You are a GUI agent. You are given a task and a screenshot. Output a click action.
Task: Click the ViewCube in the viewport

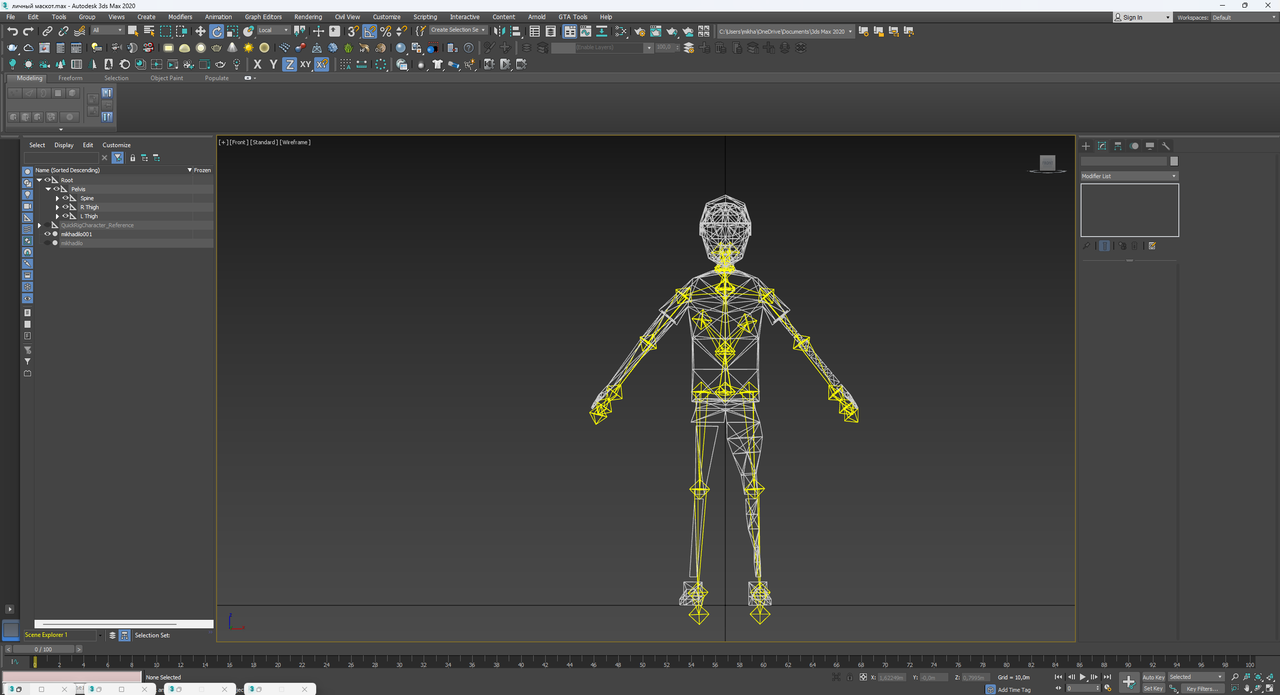pos(1047,163)
